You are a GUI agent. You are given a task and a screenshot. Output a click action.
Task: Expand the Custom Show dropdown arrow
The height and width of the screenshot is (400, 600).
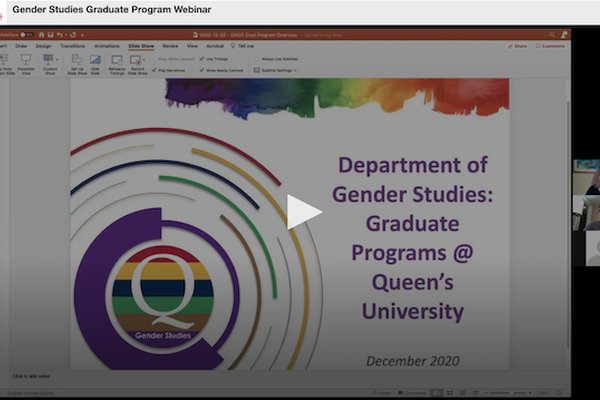coord(57,60)
